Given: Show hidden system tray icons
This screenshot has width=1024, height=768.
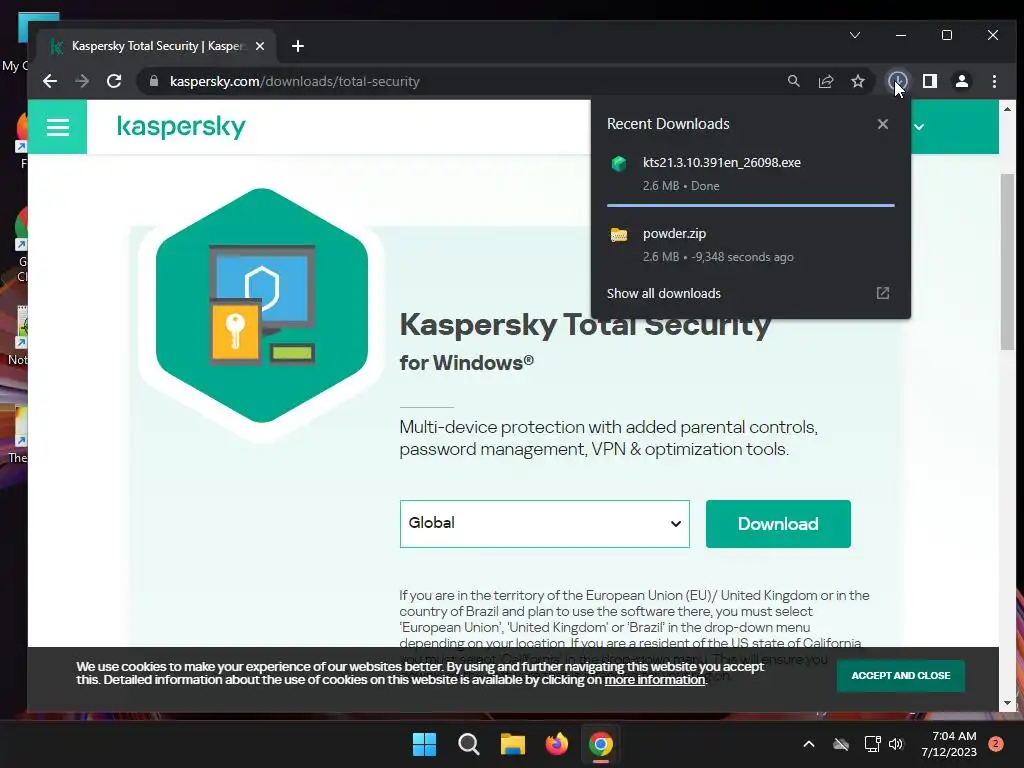Looking at the screenshot, I should point(808,744).
